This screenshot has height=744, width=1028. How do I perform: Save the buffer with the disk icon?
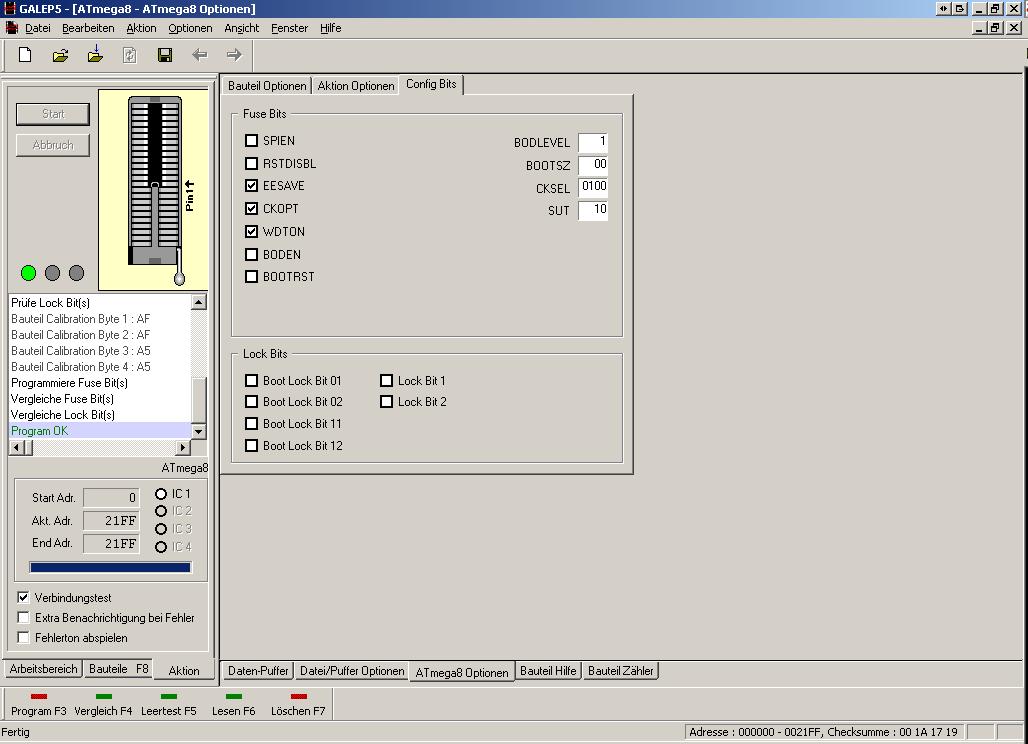pos(164,55)
